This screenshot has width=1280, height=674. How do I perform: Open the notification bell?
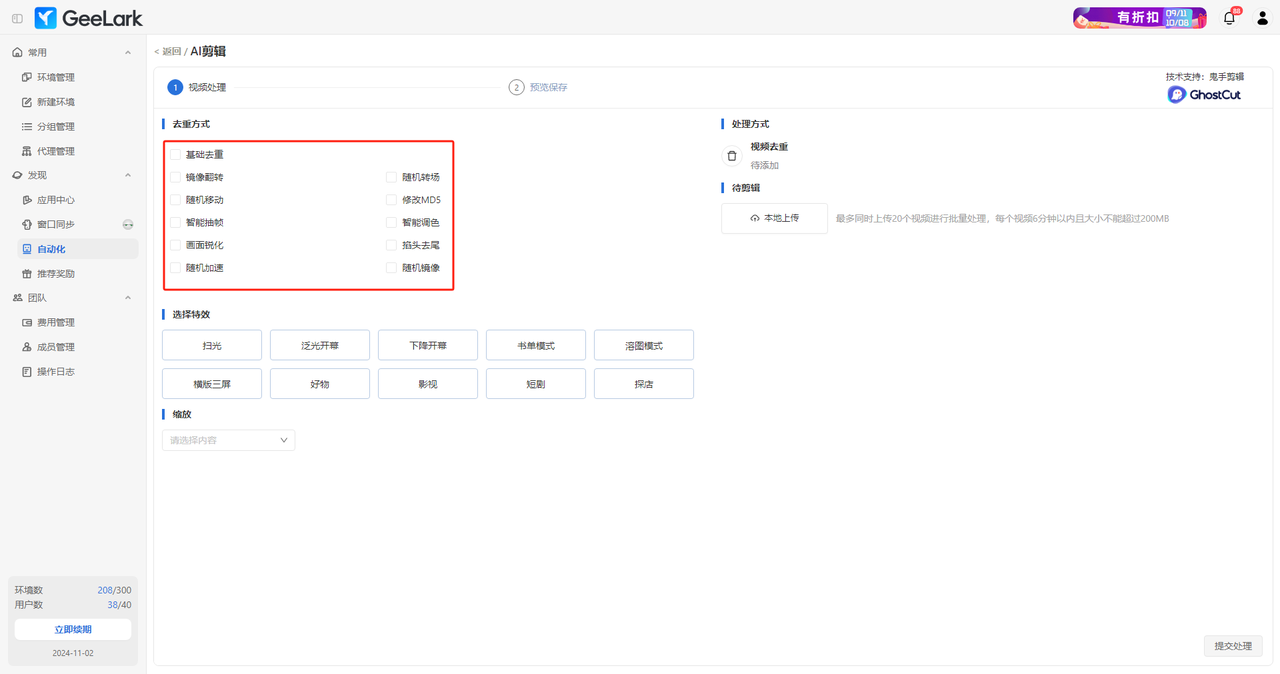[1229, 18]
